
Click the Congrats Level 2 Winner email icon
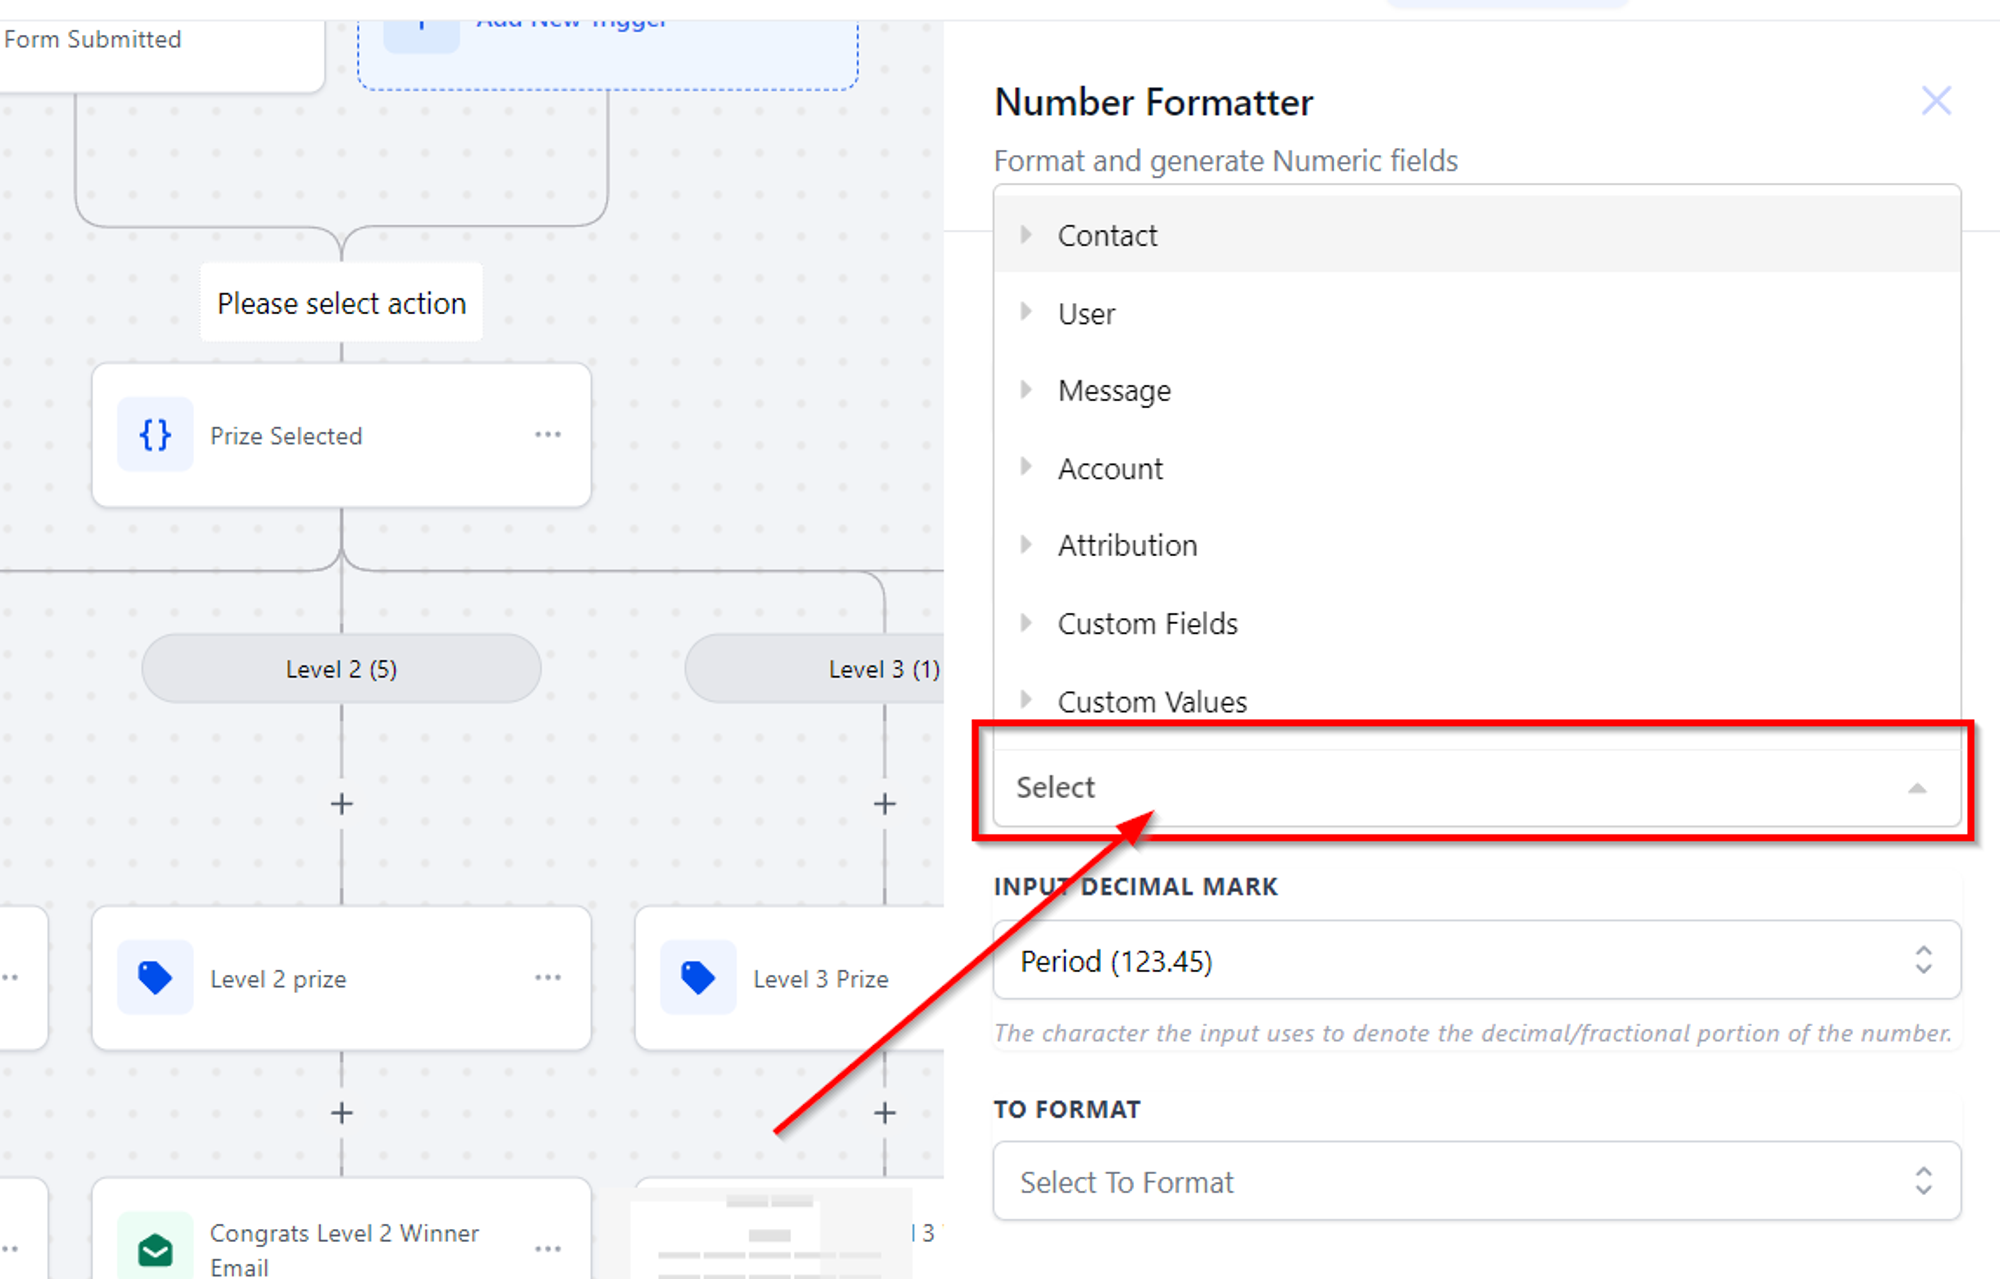[x=155, y=1249]
